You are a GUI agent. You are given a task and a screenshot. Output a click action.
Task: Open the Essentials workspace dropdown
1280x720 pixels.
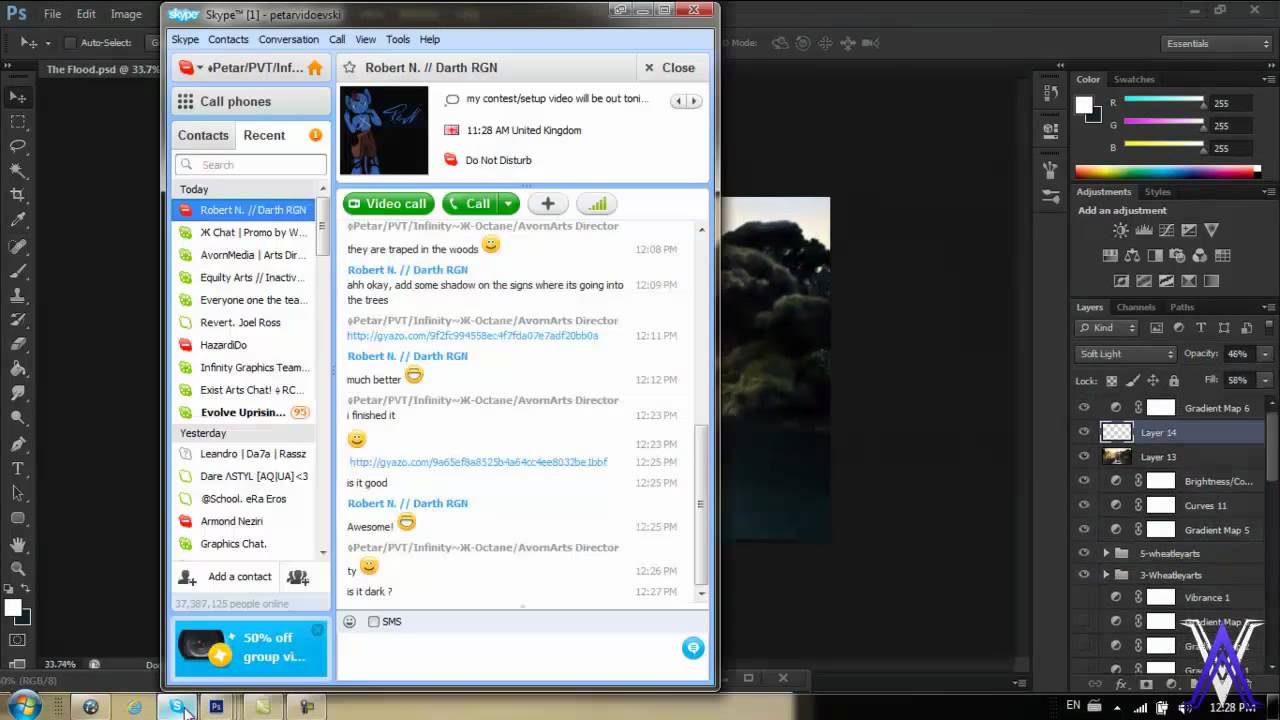tap(1217, 43)
